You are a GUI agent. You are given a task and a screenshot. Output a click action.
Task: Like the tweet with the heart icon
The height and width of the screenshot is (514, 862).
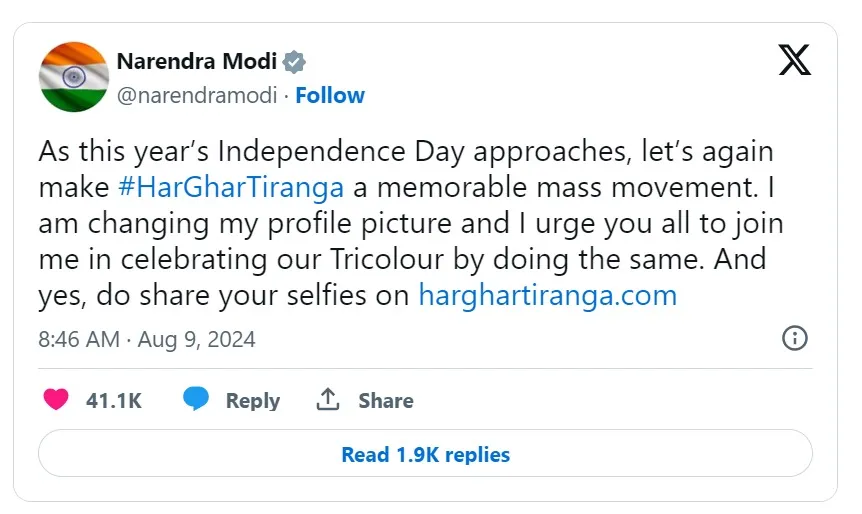click(56, 400)
